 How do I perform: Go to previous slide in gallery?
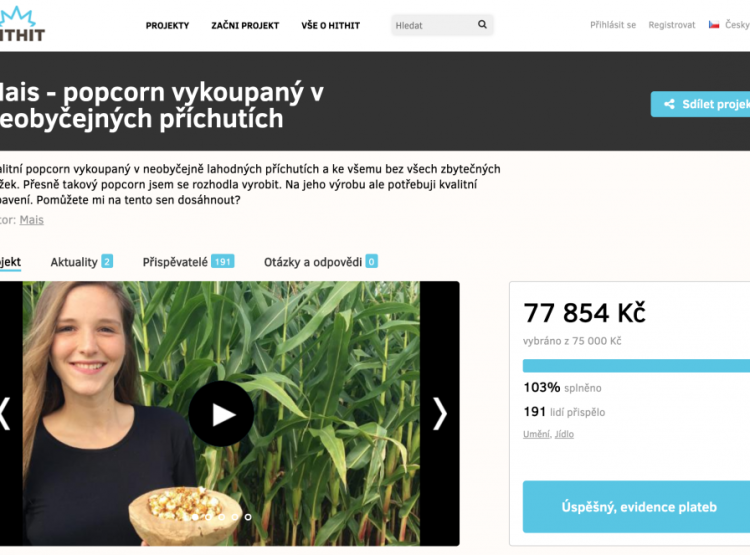(5, 414)
